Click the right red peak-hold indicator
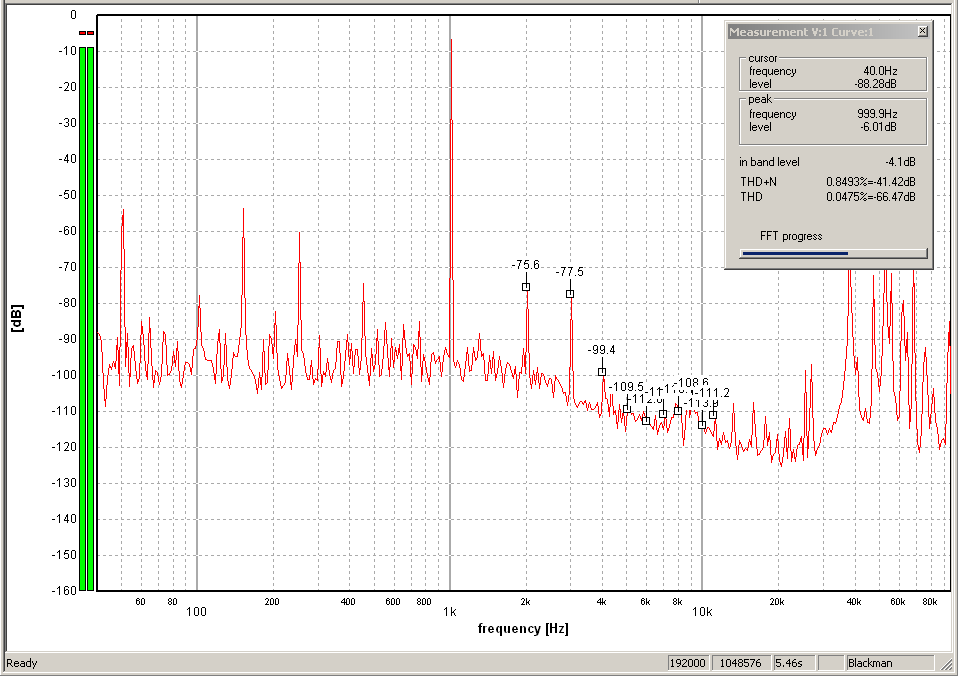The height and width of the screenshot is (676, 958). (91, 33)
